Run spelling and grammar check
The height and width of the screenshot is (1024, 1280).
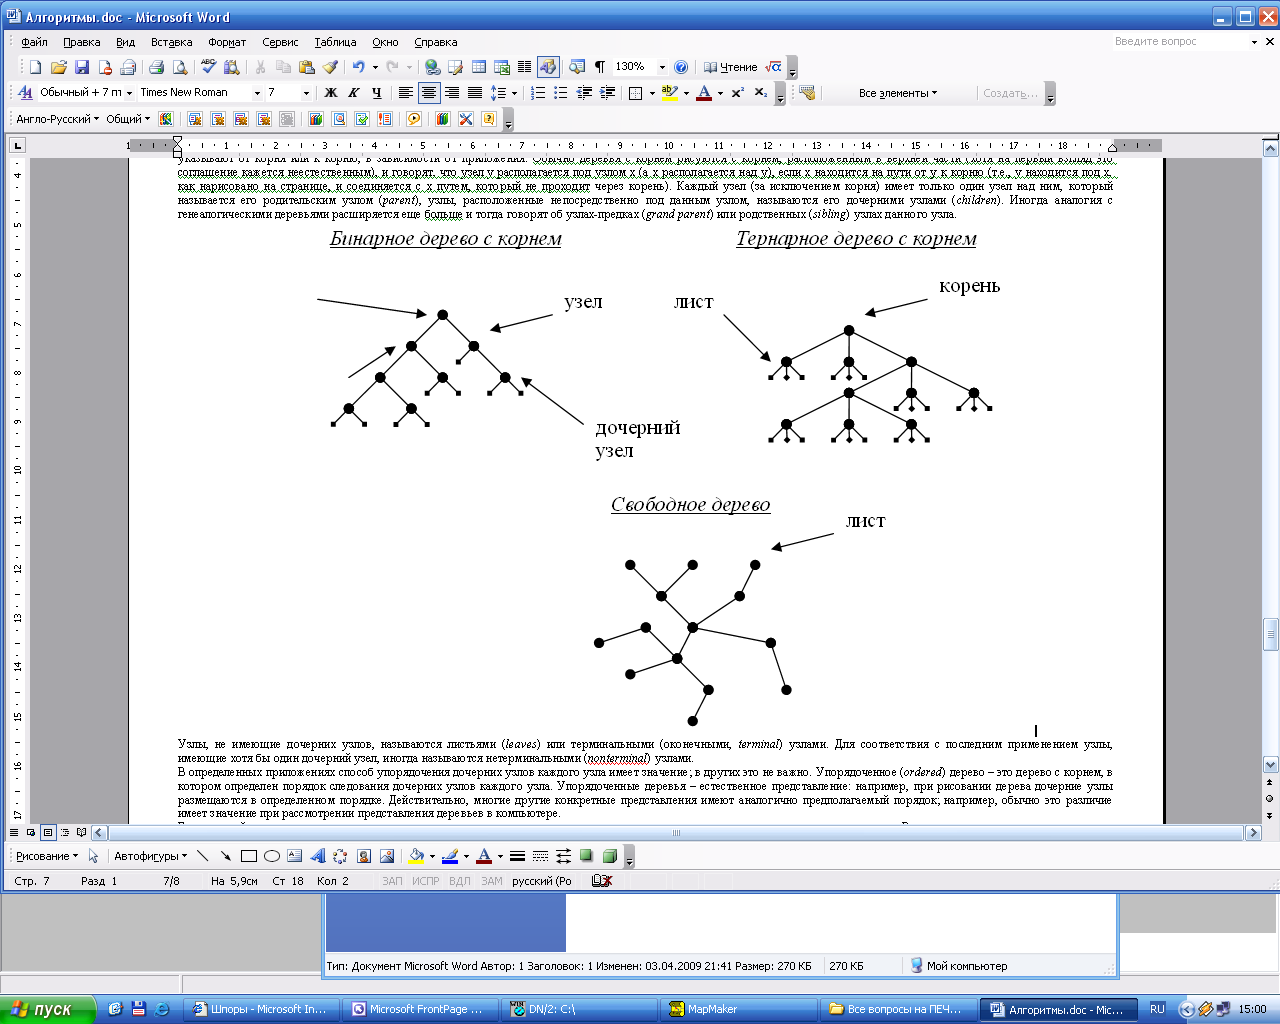[208, 67]
